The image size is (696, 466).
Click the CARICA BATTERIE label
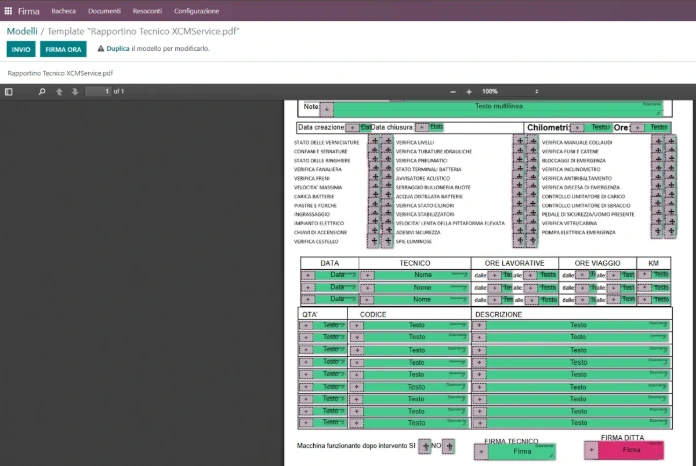click(x=314, y=197)
